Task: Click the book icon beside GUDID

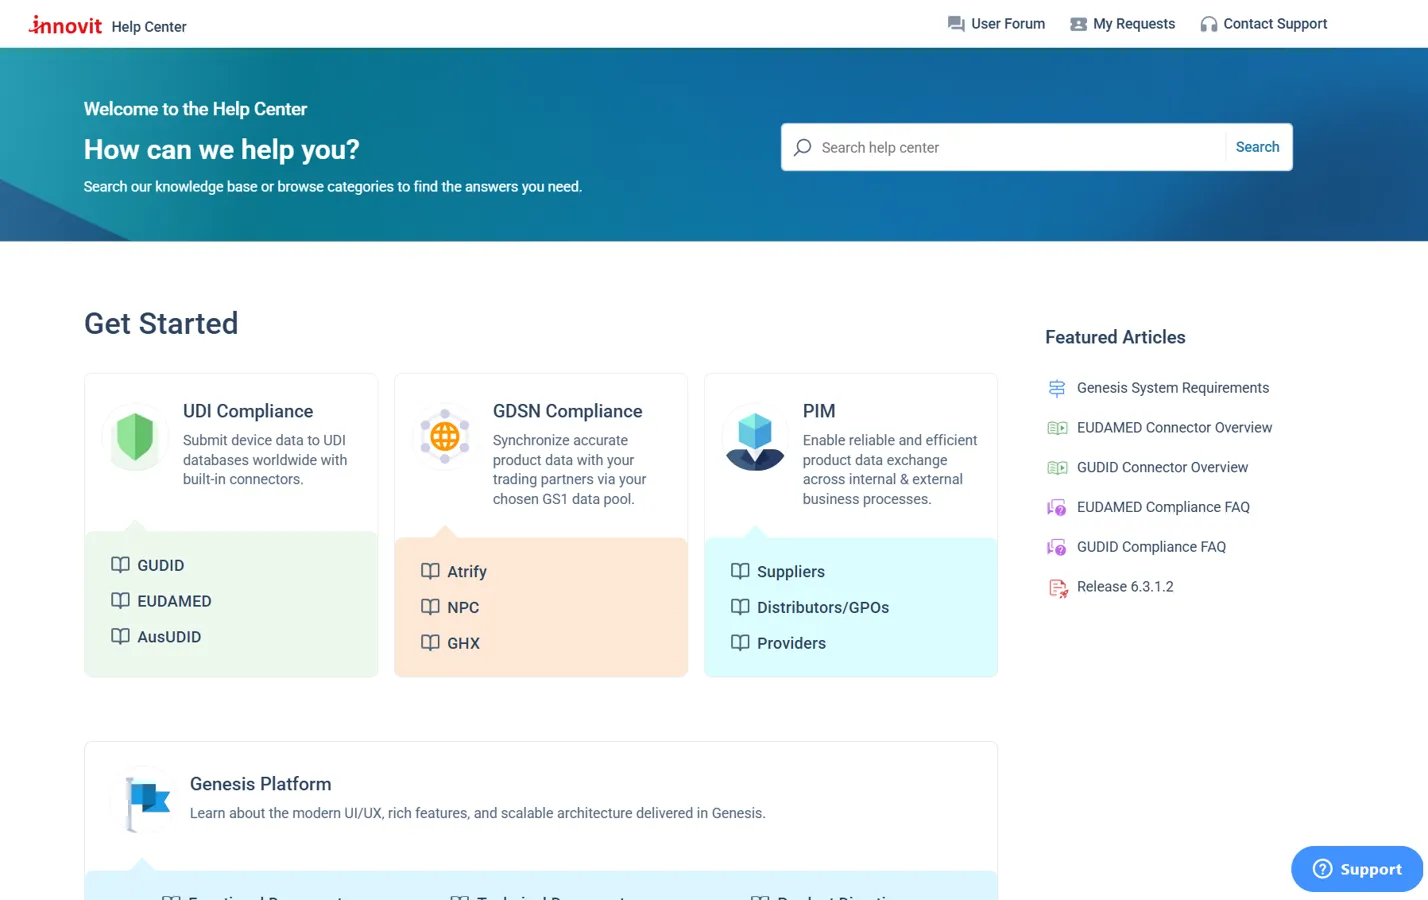Action: (x=120, y=565)
